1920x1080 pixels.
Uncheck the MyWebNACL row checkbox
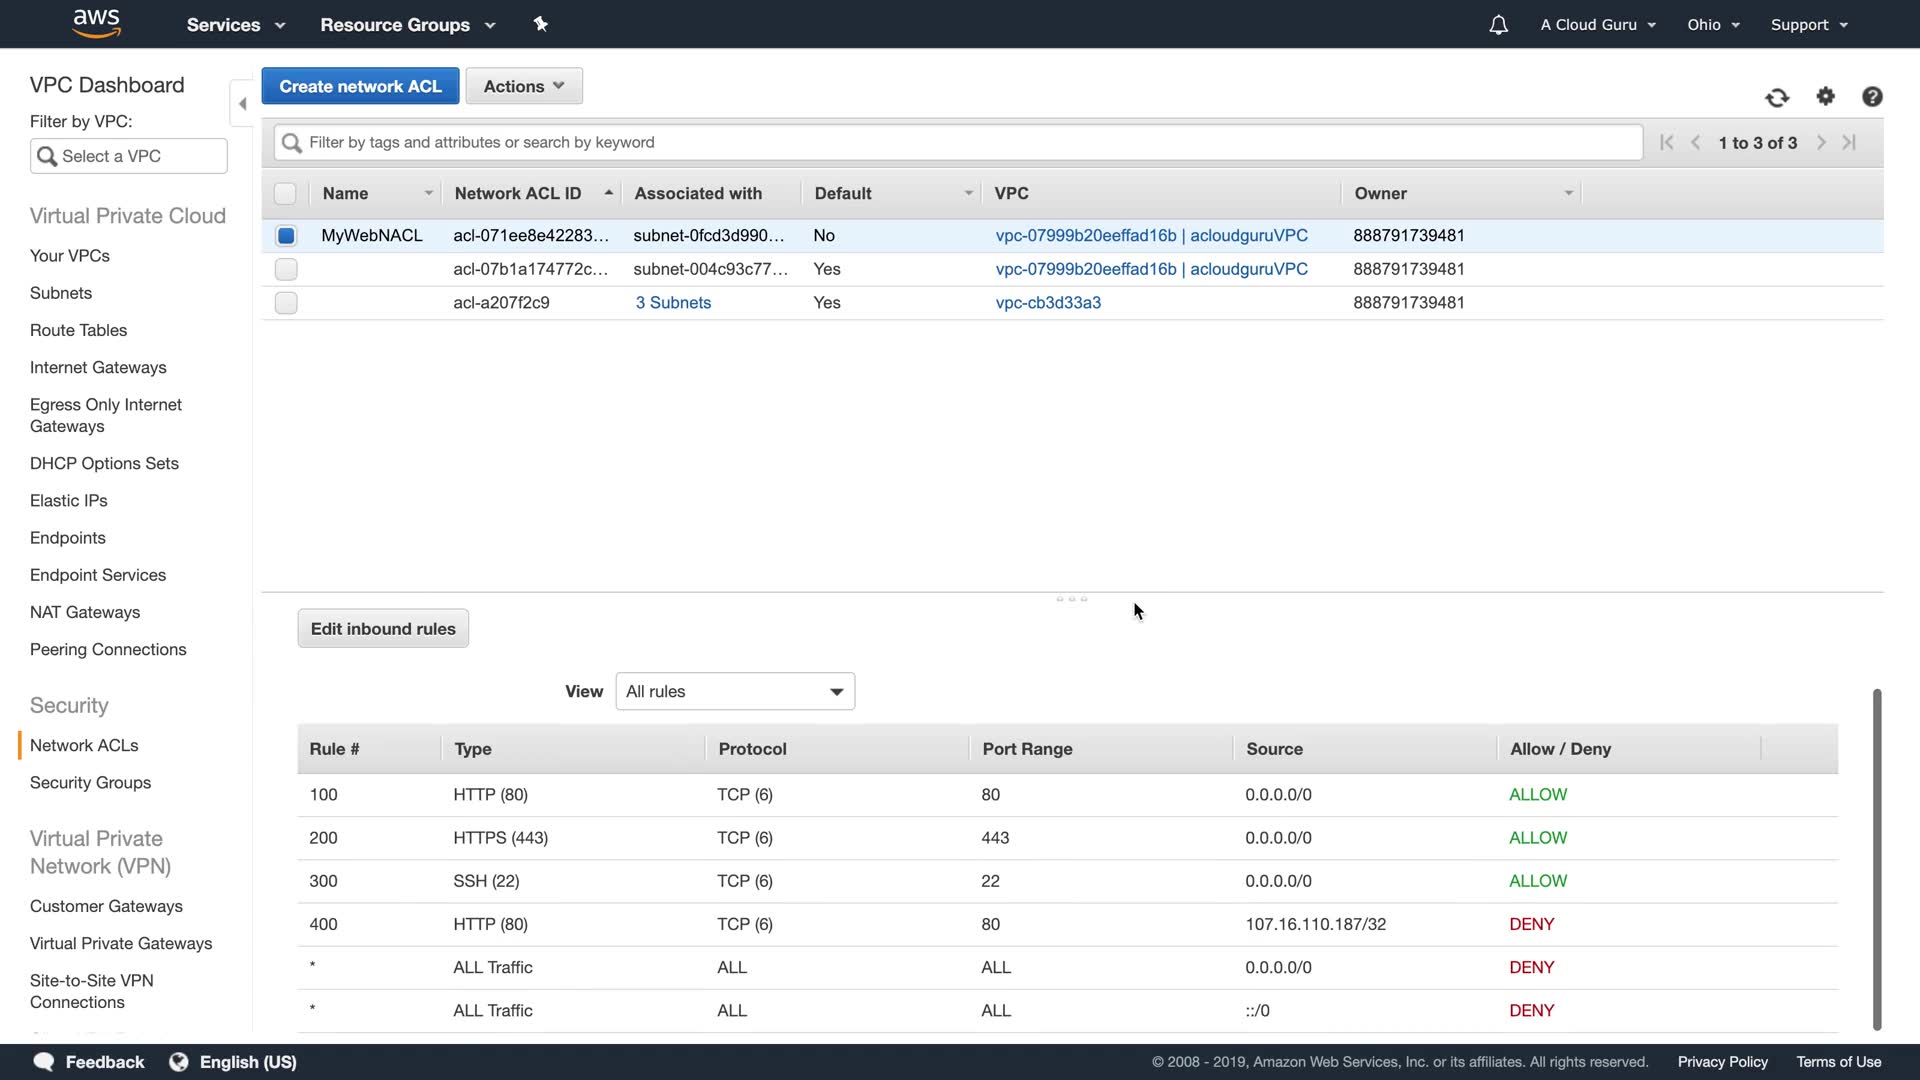[286, 236]
